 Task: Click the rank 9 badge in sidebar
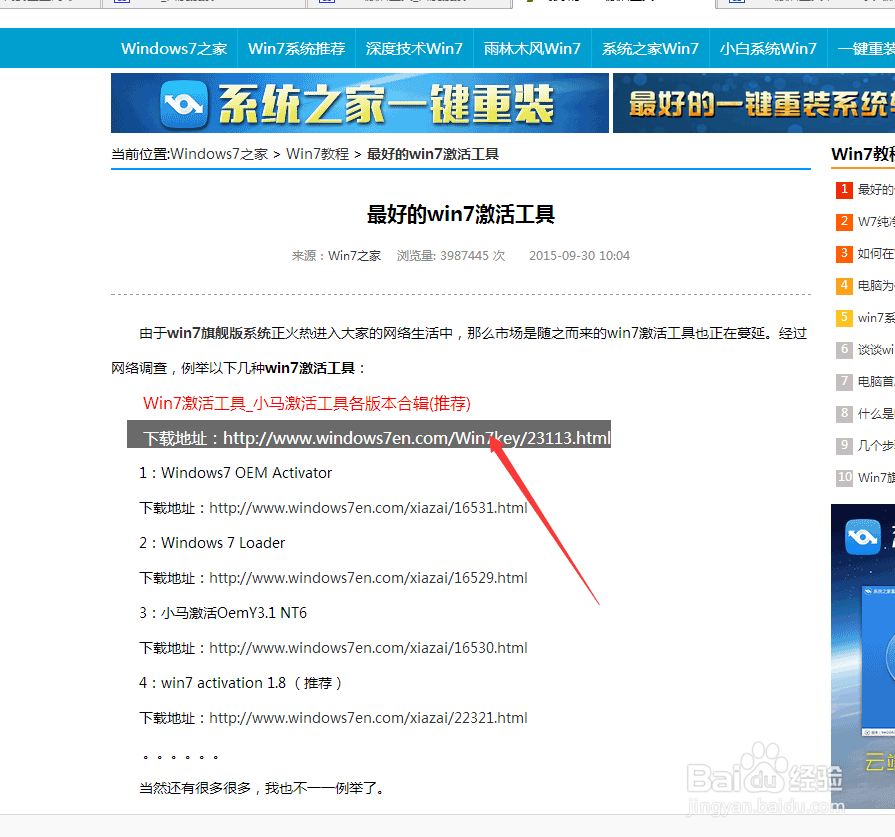click(844, 445)
